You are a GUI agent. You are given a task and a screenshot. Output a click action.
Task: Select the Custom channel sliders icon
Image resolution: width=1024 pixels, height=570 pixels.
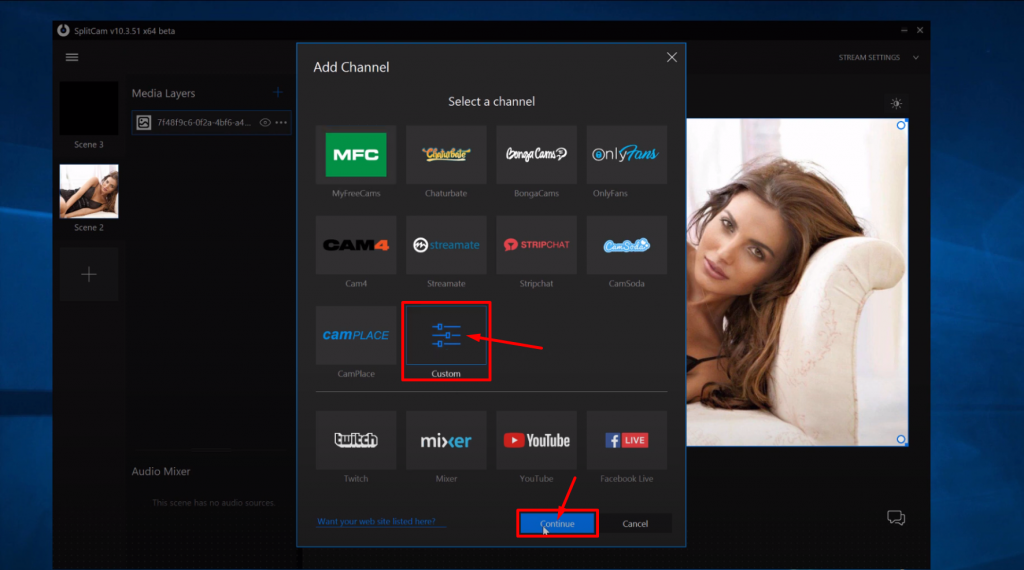[446, 335]
